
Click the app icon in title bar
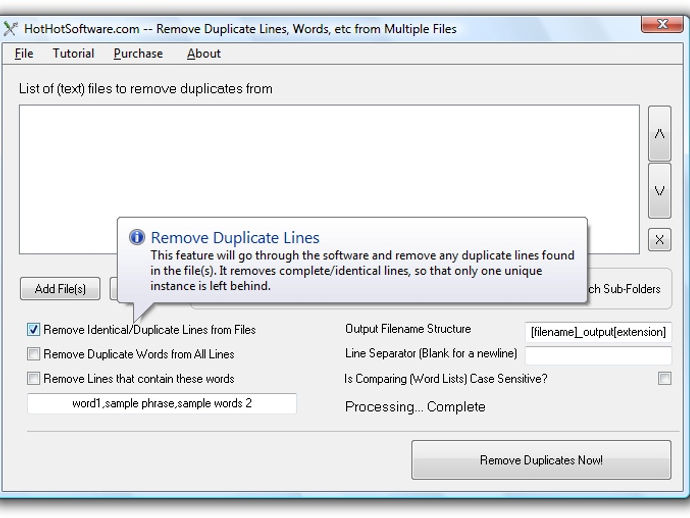[10, 29]
